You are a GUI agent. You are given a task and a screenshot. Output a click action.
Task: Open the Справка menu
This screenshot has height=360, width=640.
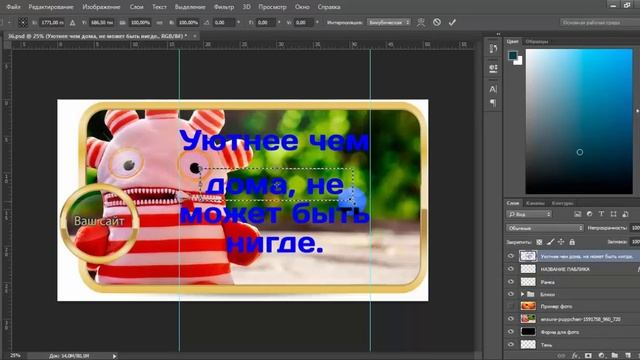point(329,7)
